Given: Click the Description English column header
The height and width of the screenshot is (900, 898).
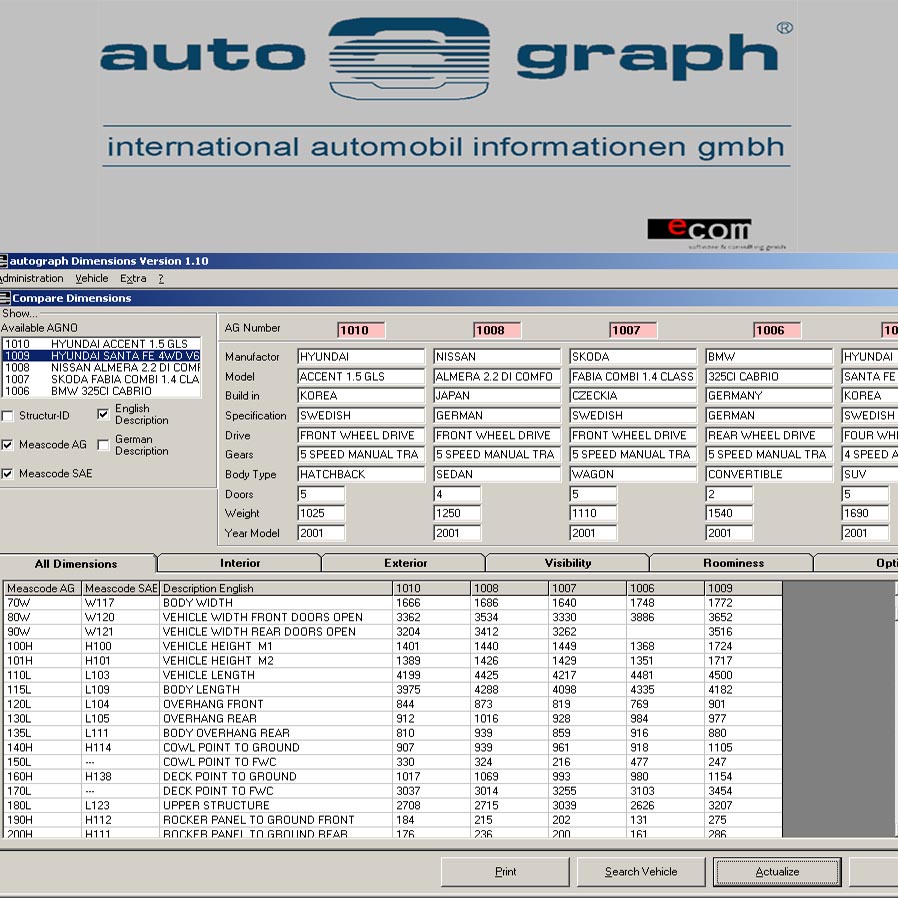Looking at the screenshot, I should pyautogui.click(x=276, y=588).
